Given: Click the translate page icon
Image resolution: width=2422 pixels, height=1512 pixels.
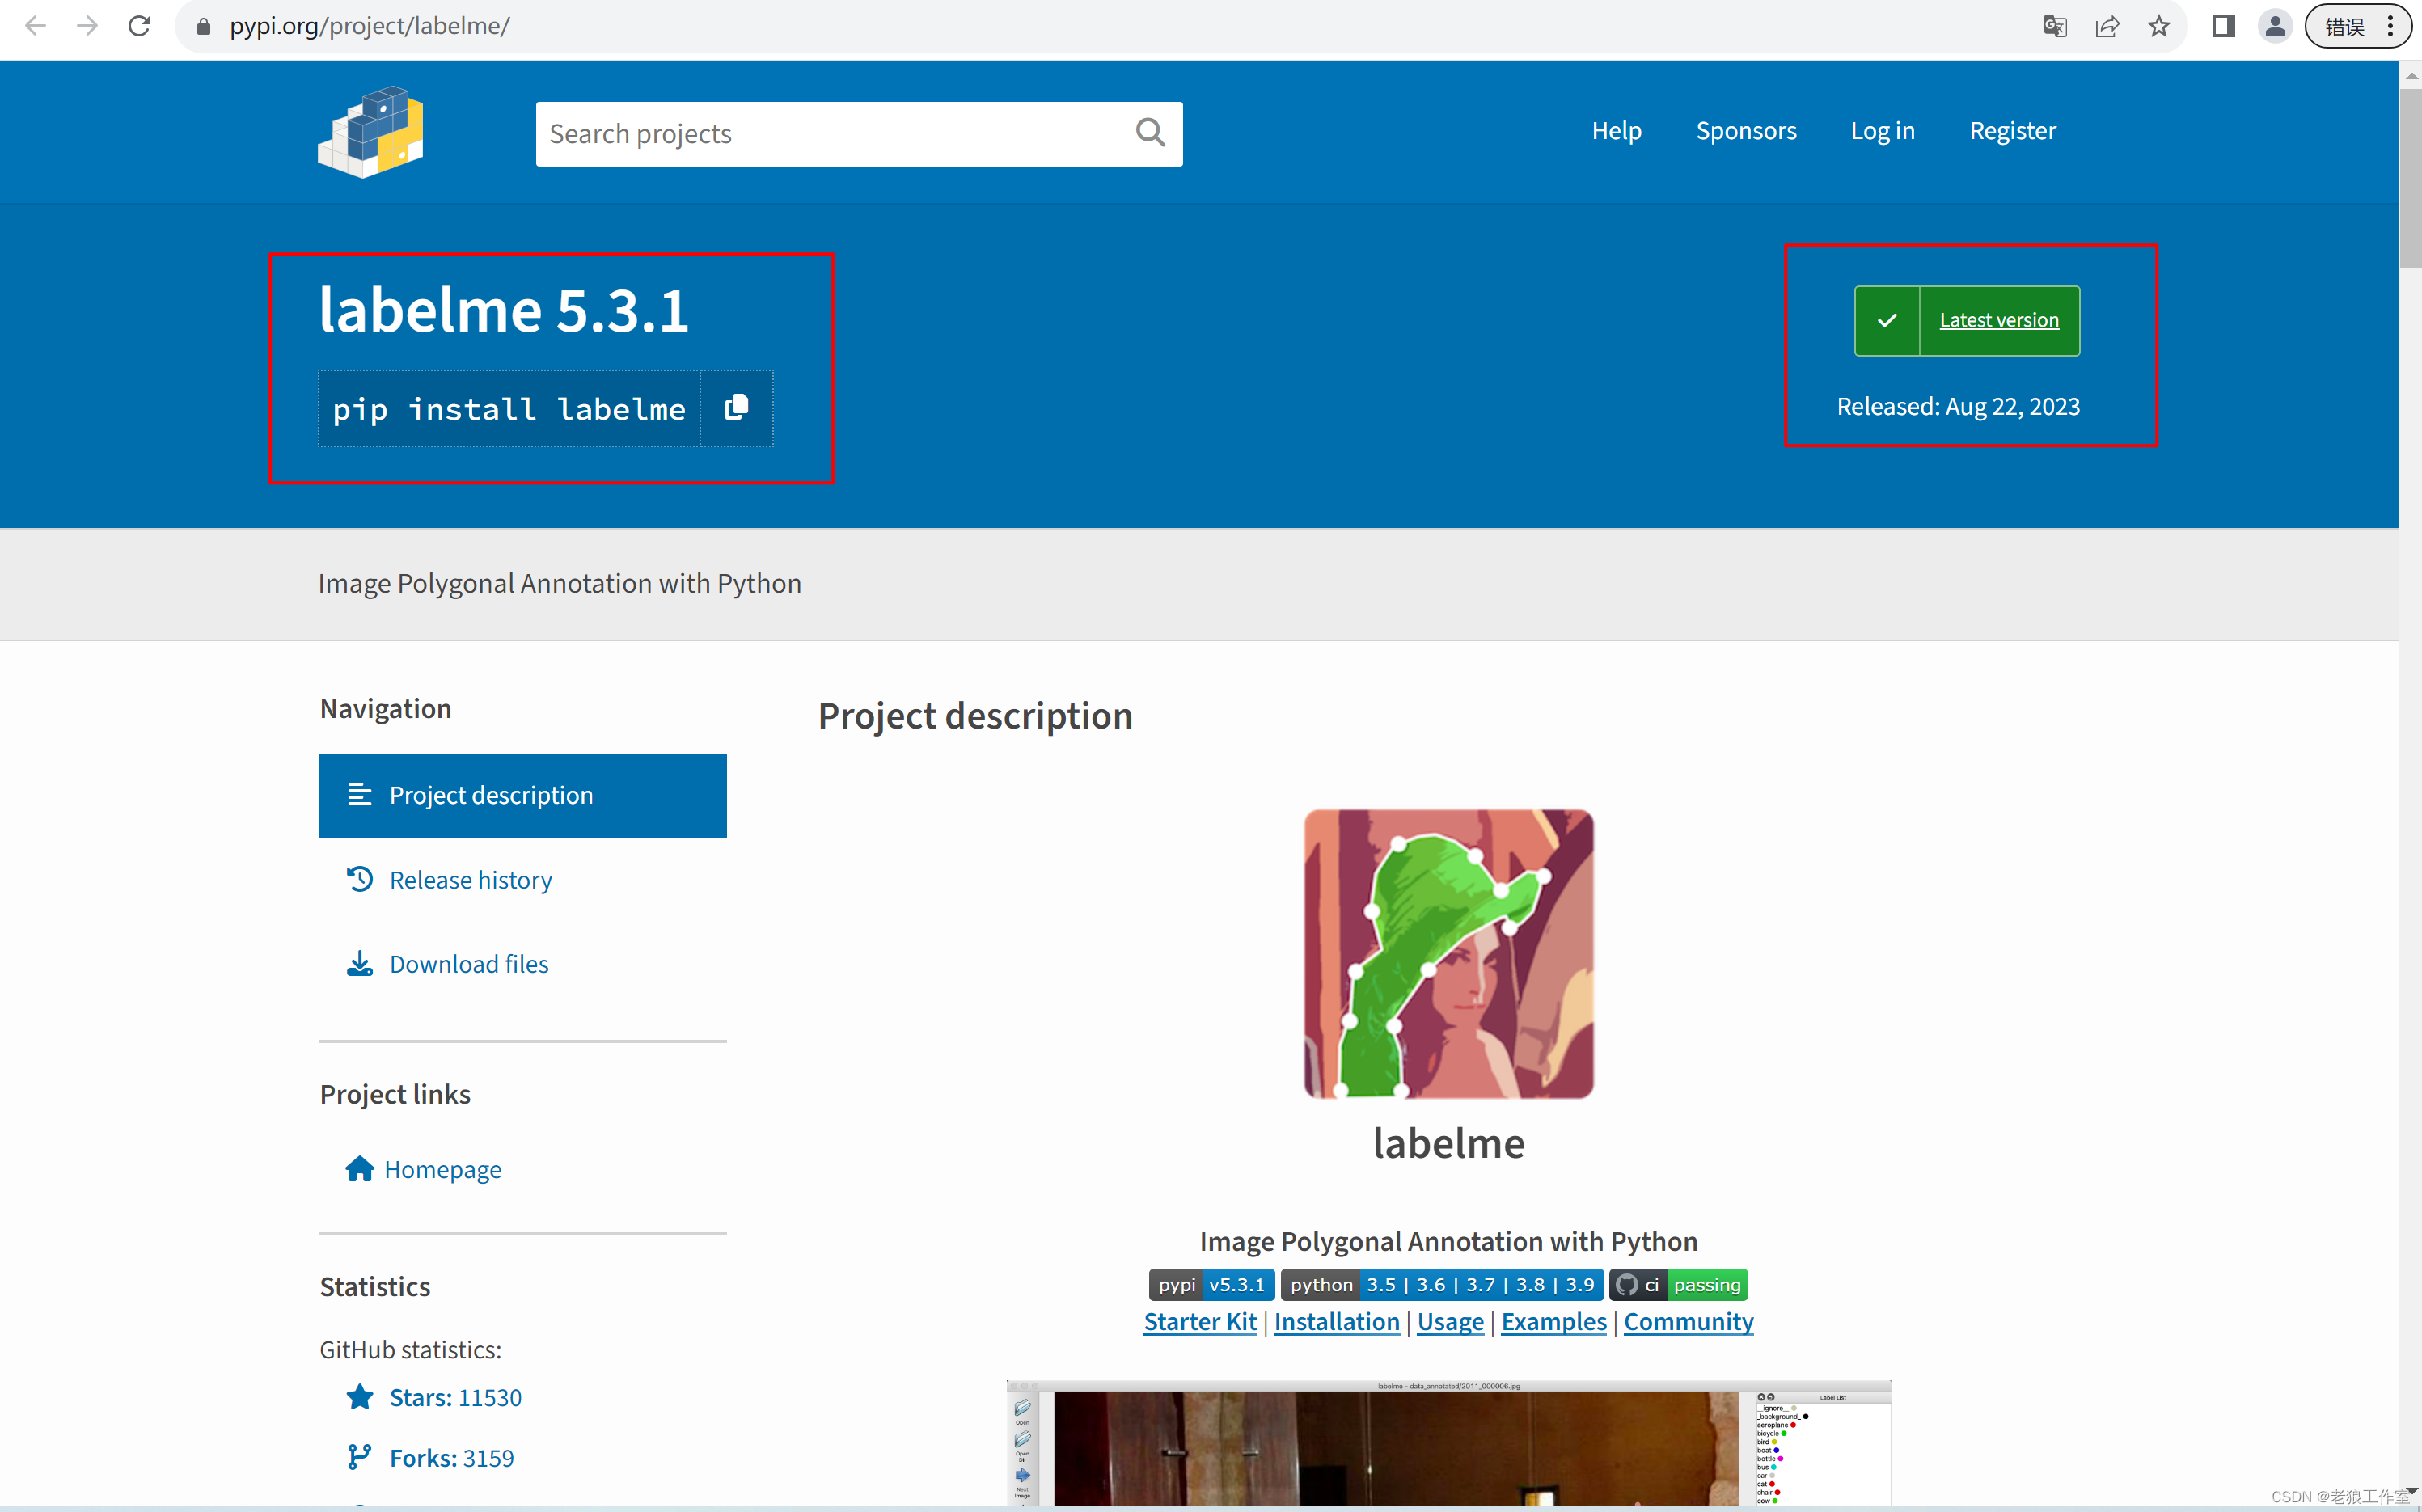Looking at the screenshot, I should point(2054,26).
